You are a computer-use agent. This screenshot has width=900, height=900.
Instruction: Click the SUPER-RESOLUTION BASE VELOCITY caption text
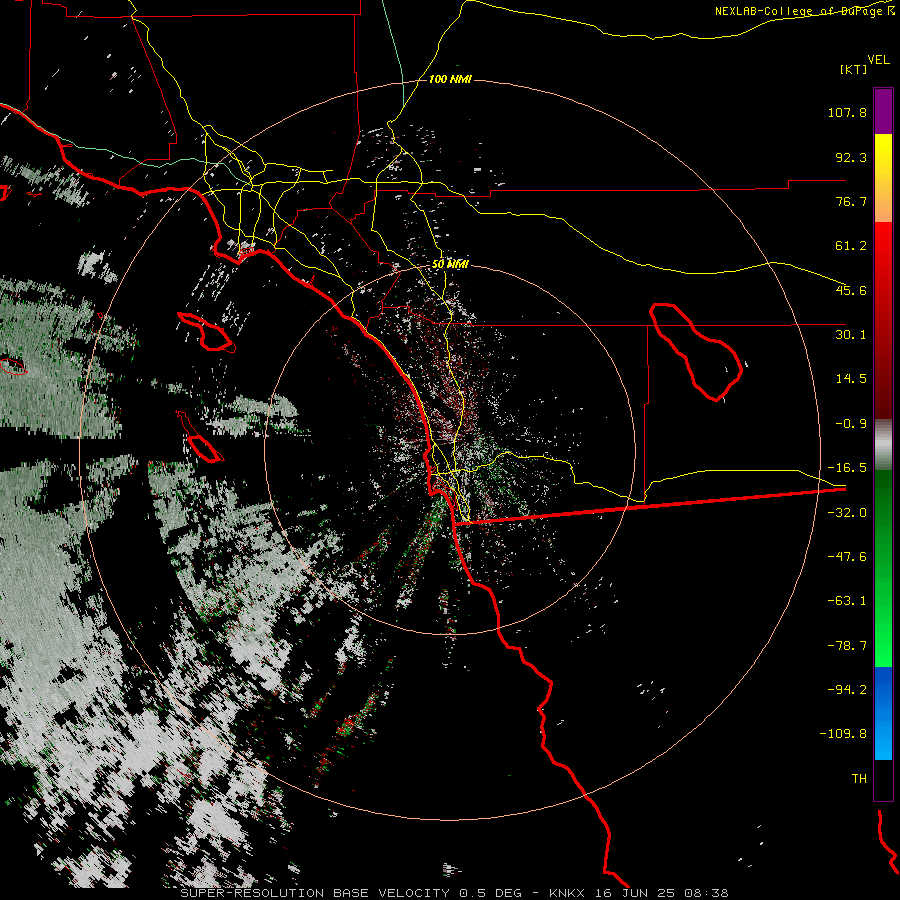[315, 893]
